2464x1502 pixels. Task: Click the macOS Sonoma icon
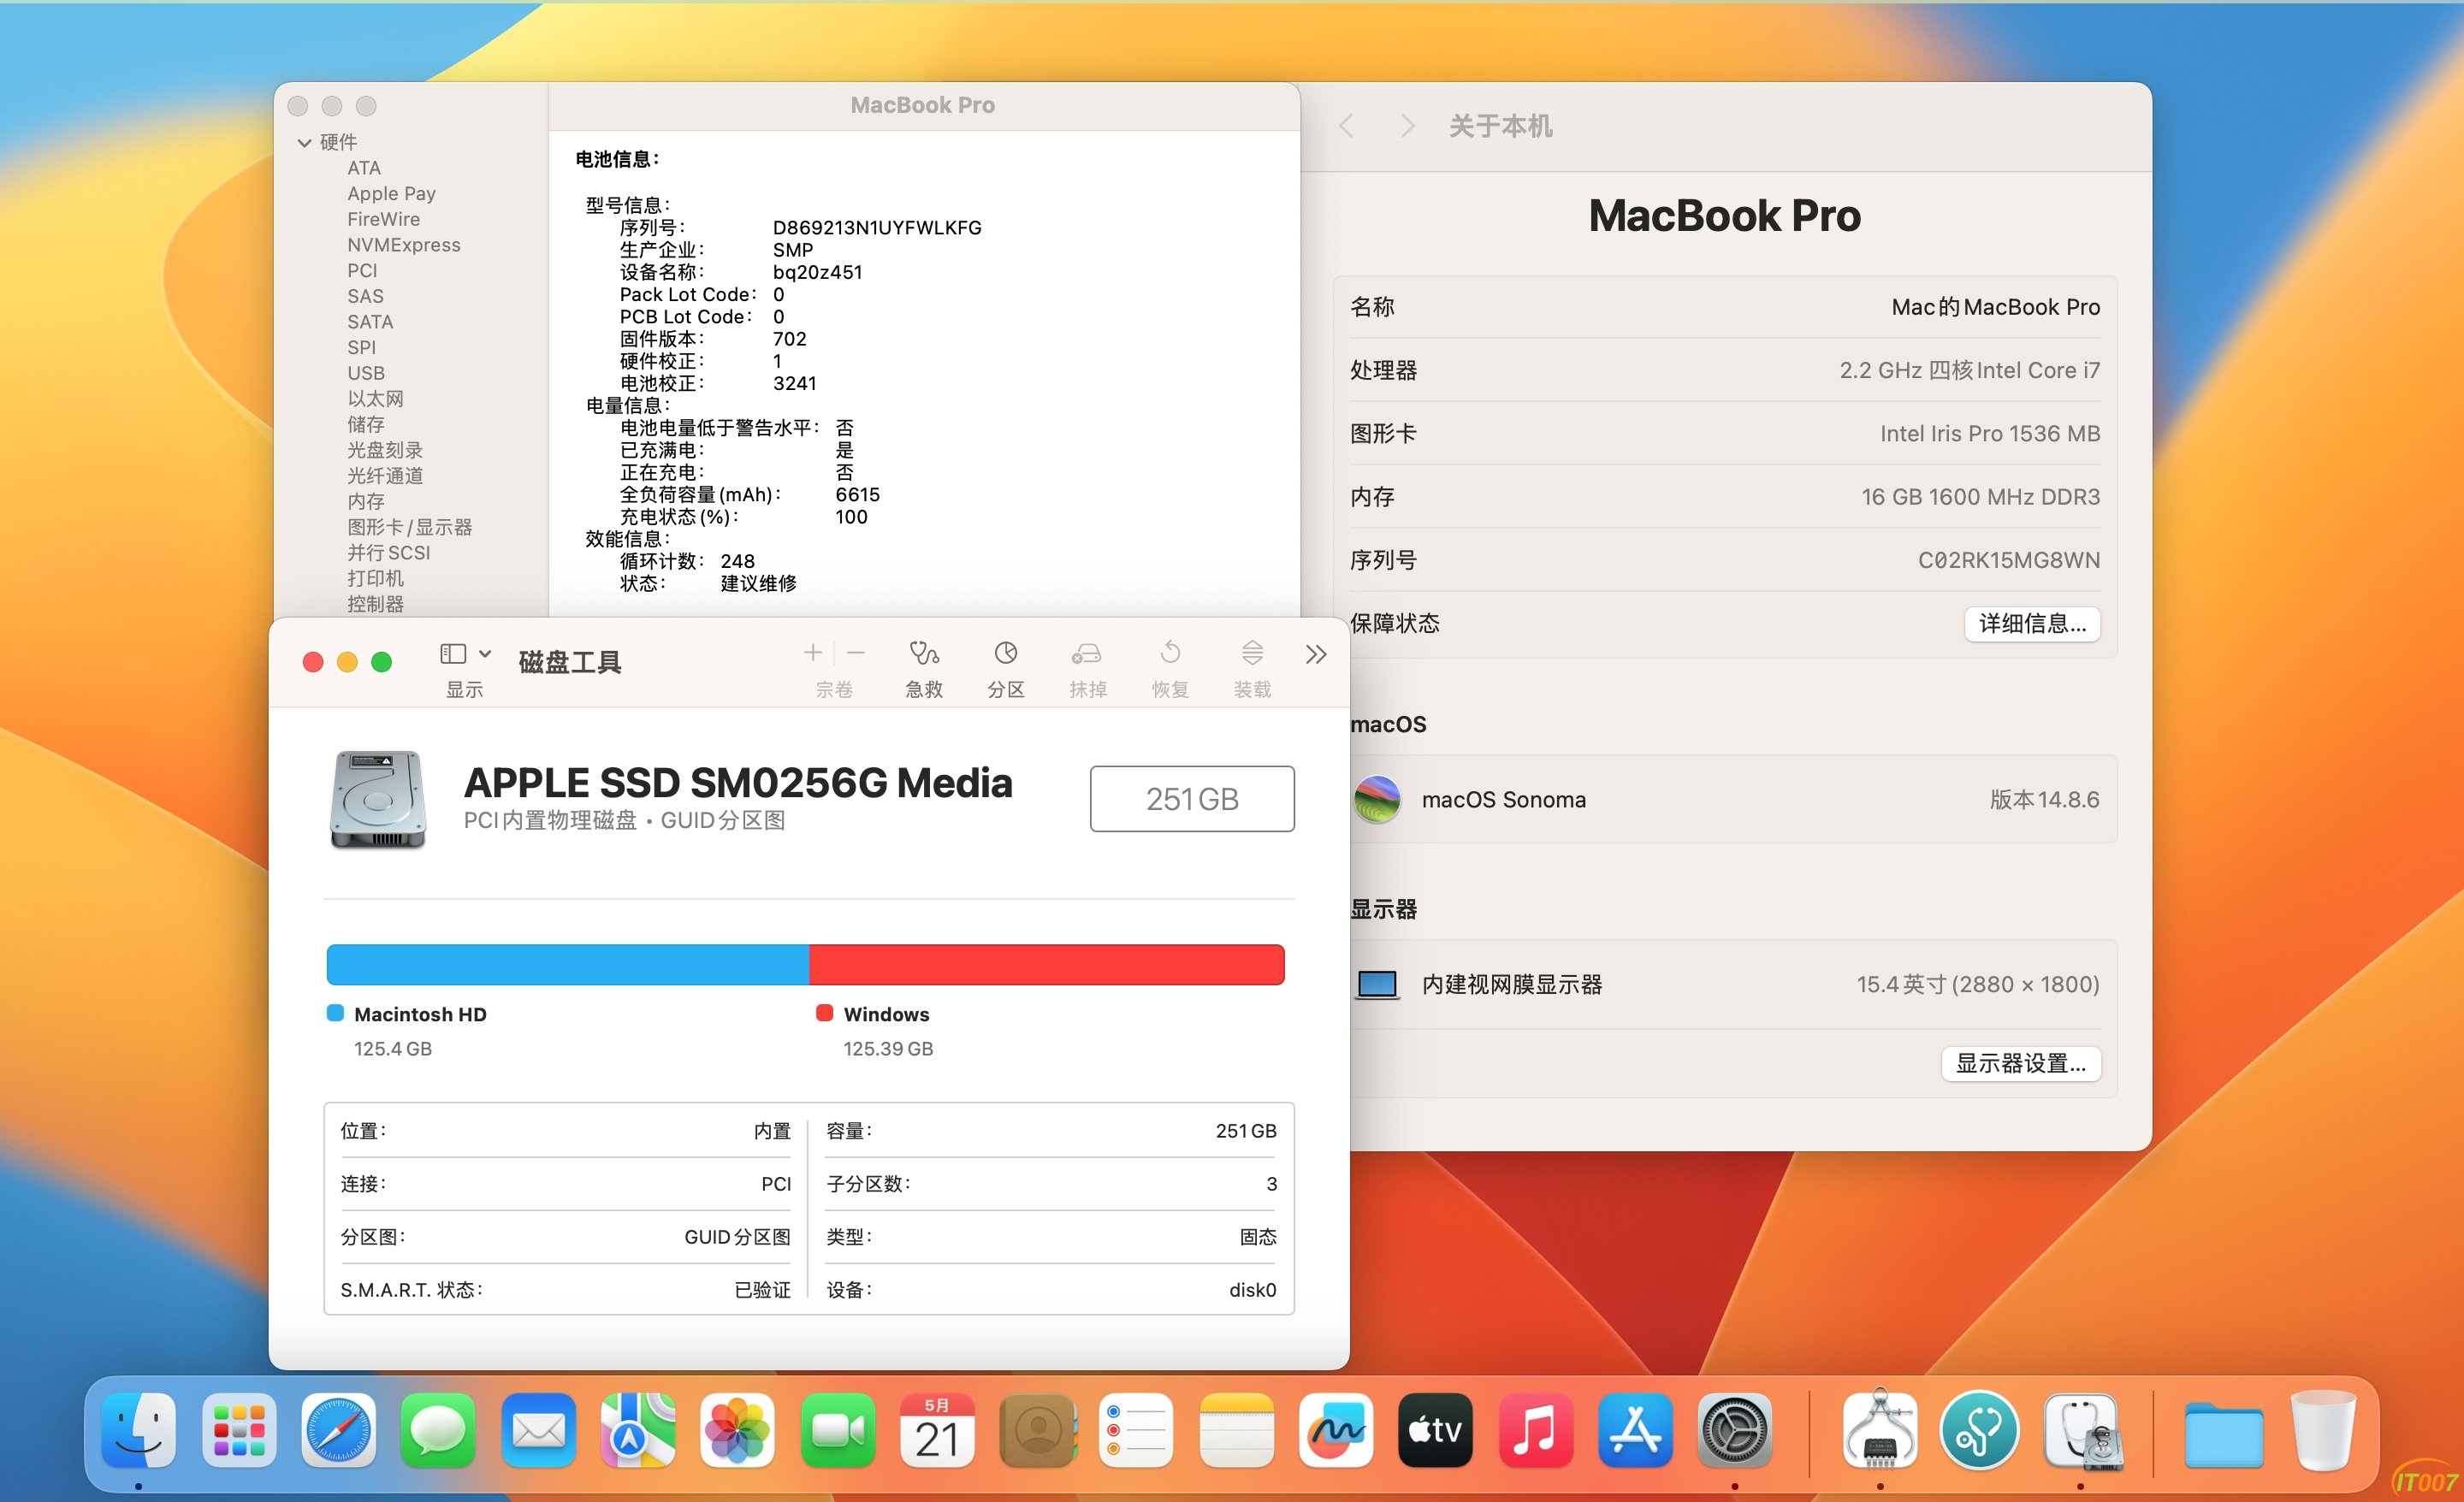pyautogui.click(x=1377, y=800)
